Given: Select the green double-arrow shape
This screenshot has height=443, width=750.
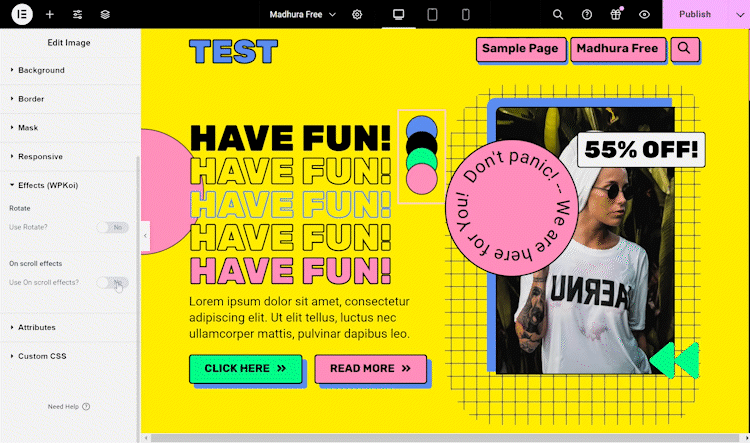Looking at the screenshot, I should click(x=675, y=360).
